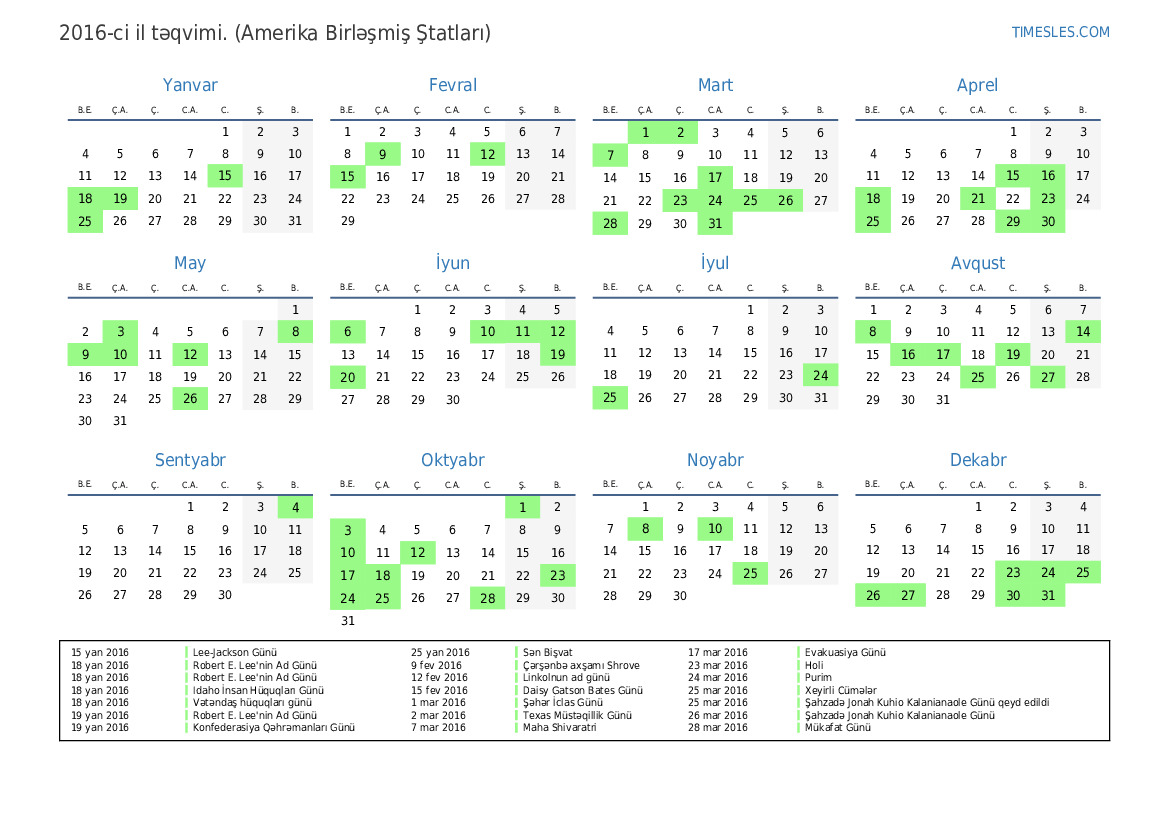Click the Lee-Jackson Günü holiday entry
The height and width of the screenshot is (827, 1169).
[x=234, y=653]
